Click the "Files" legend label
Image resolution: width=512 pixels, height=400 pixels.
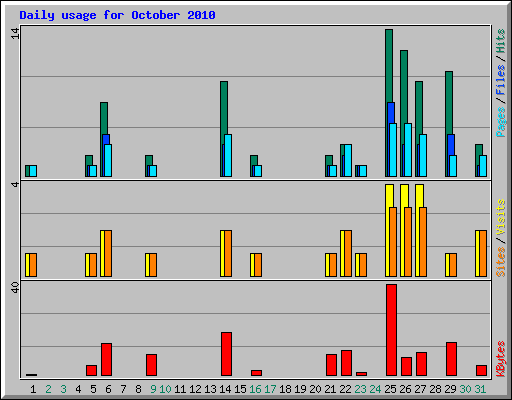click(500, 79)
